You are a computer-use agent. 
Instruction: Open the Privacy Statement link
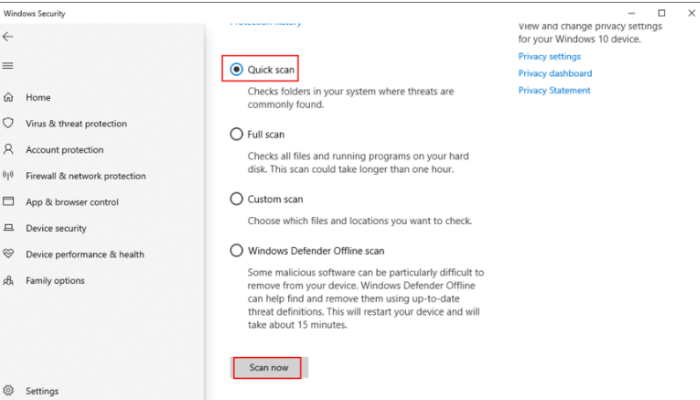554,91
